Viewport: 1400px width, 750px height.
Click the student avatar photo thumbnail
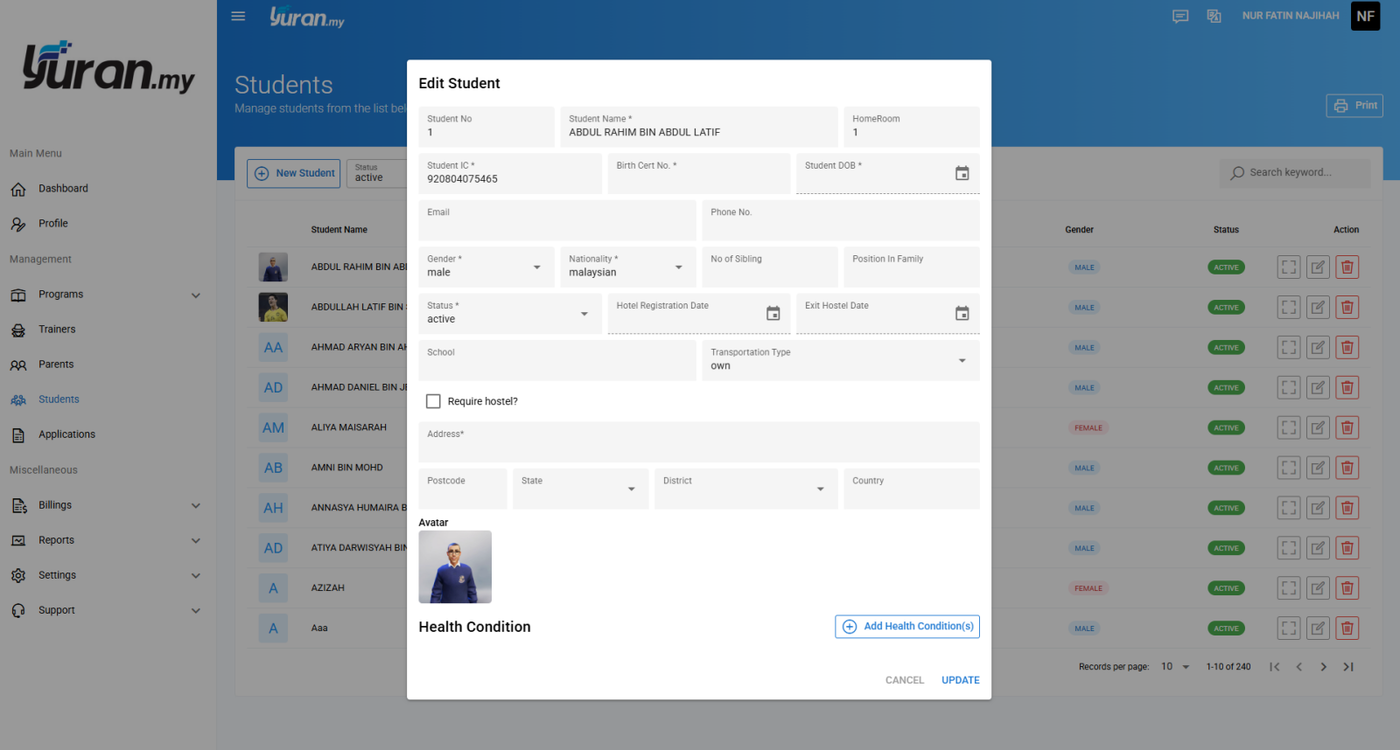tap(455, 567)
